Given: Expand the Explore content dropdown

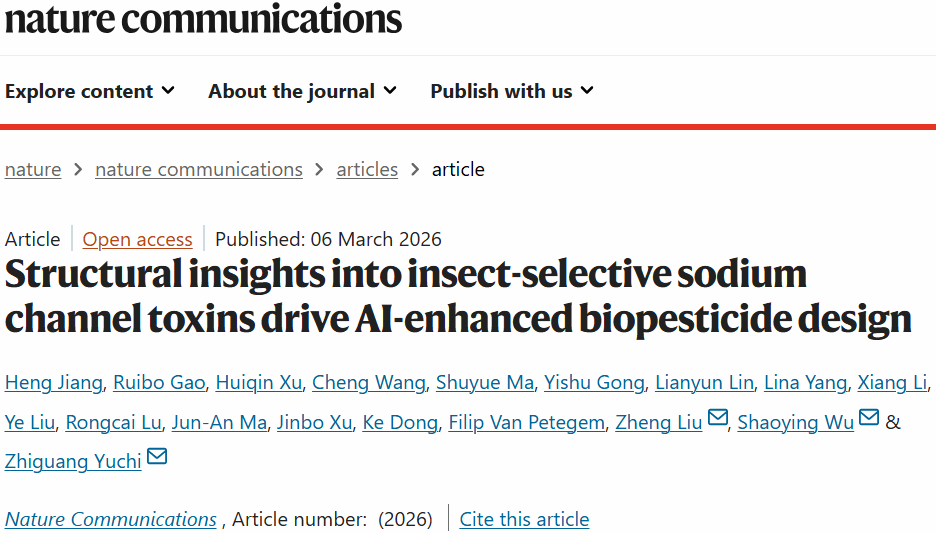Looking at the screenshot, I should (90, 91).
